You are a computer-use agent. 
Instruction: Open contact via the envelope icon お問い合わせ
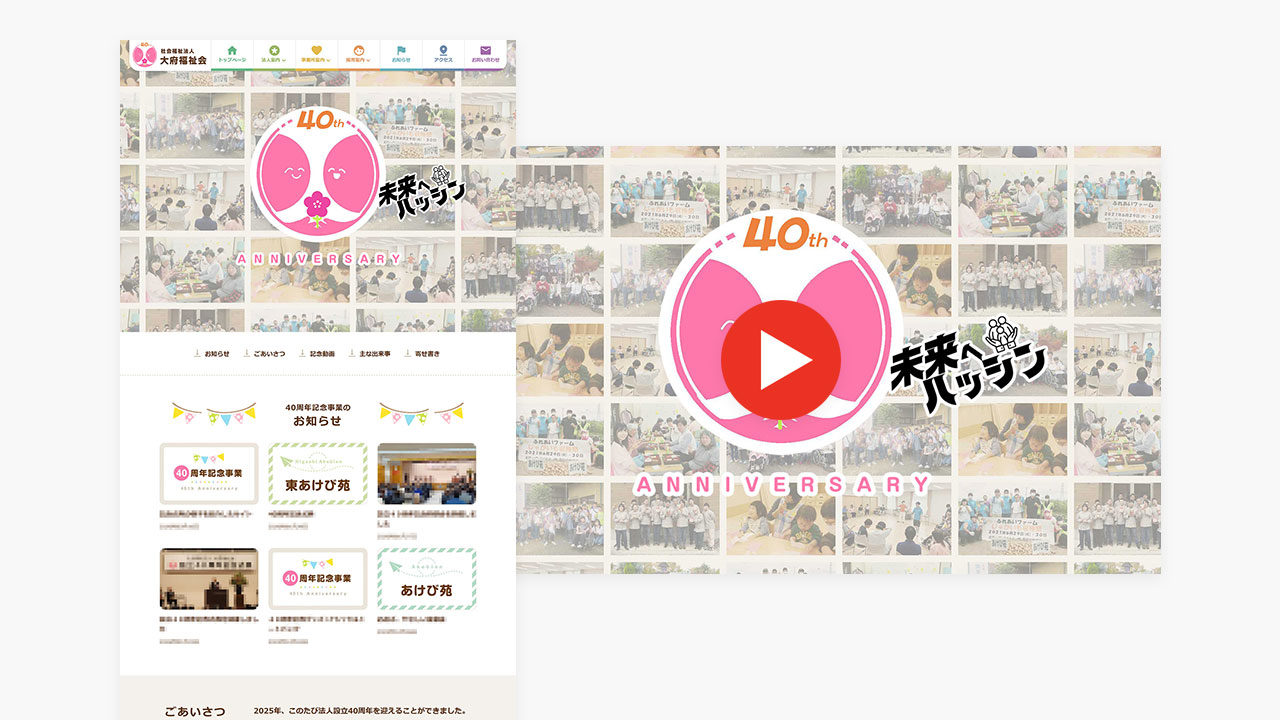coord(484,49)
